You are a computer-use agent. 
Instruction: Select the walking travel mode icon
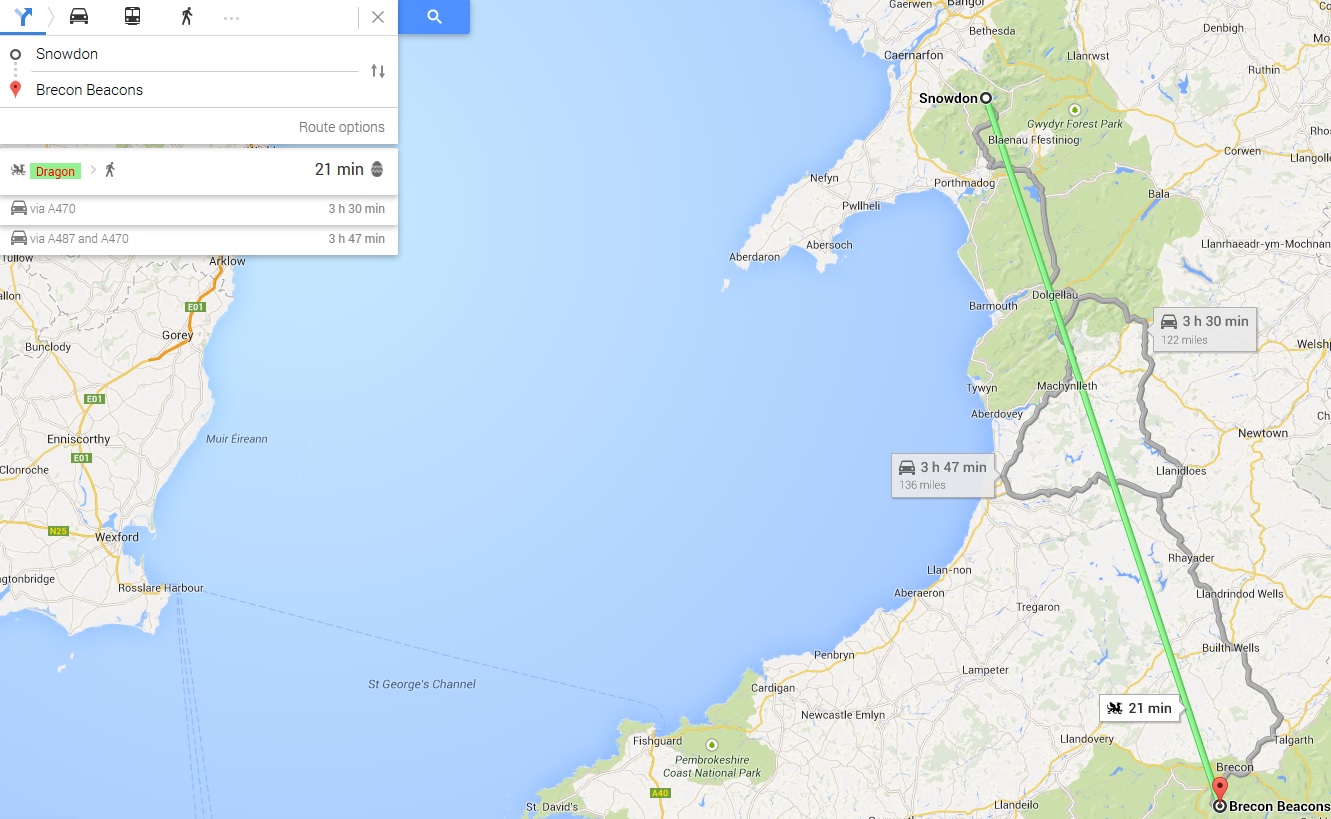pos(186,16)
